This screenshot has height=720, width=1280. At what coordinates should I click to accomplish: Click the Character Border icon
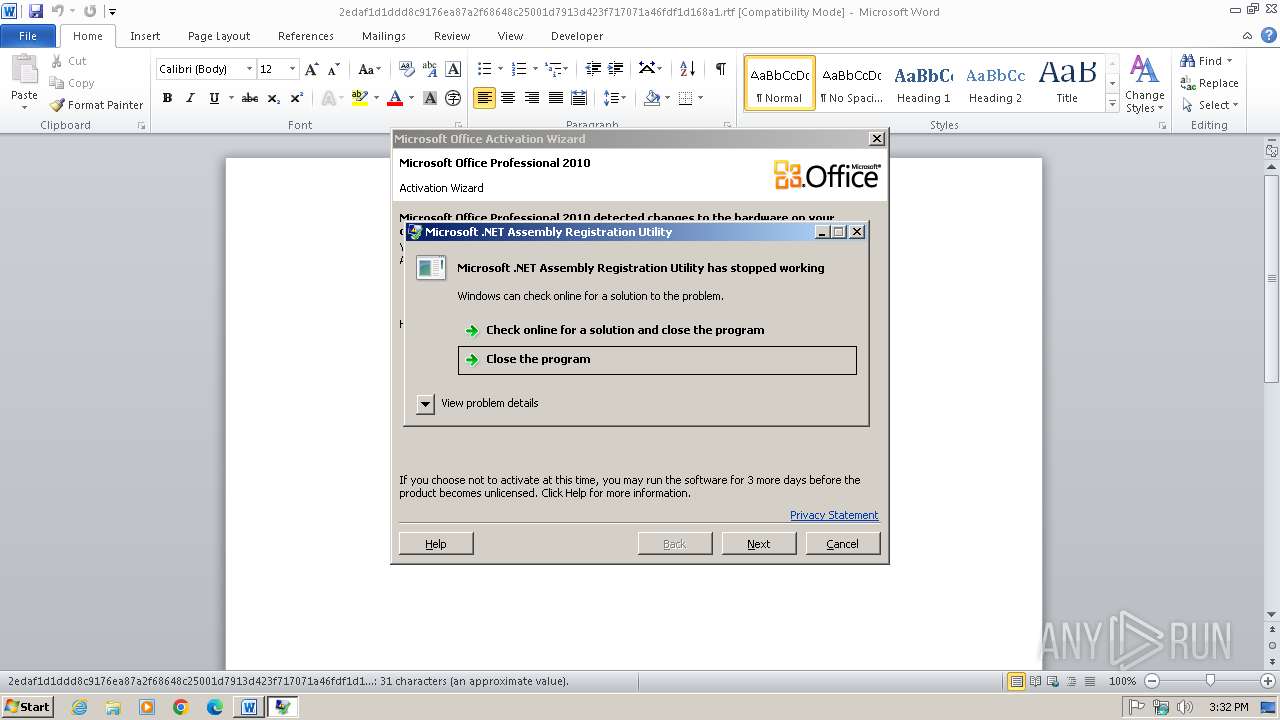[453, 69]
